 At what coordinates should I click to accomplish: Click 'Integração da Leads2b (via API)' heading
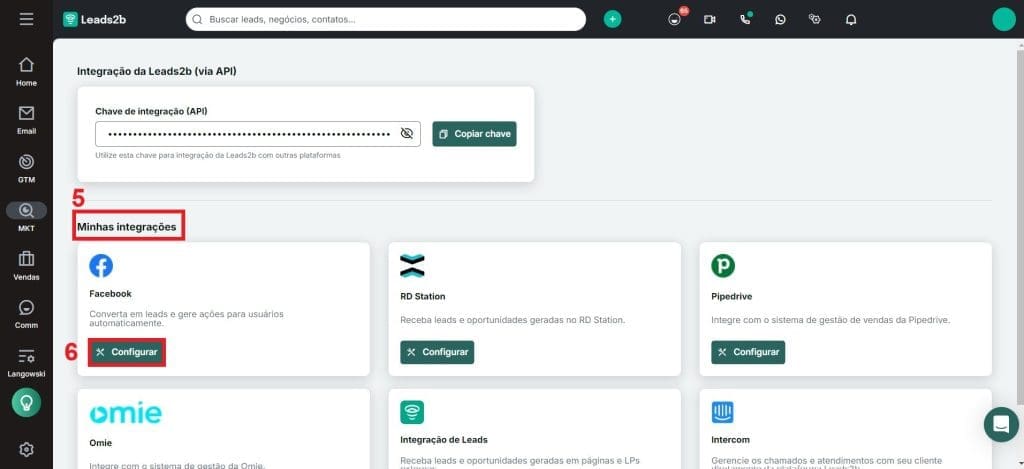click(x=157, y=71)
